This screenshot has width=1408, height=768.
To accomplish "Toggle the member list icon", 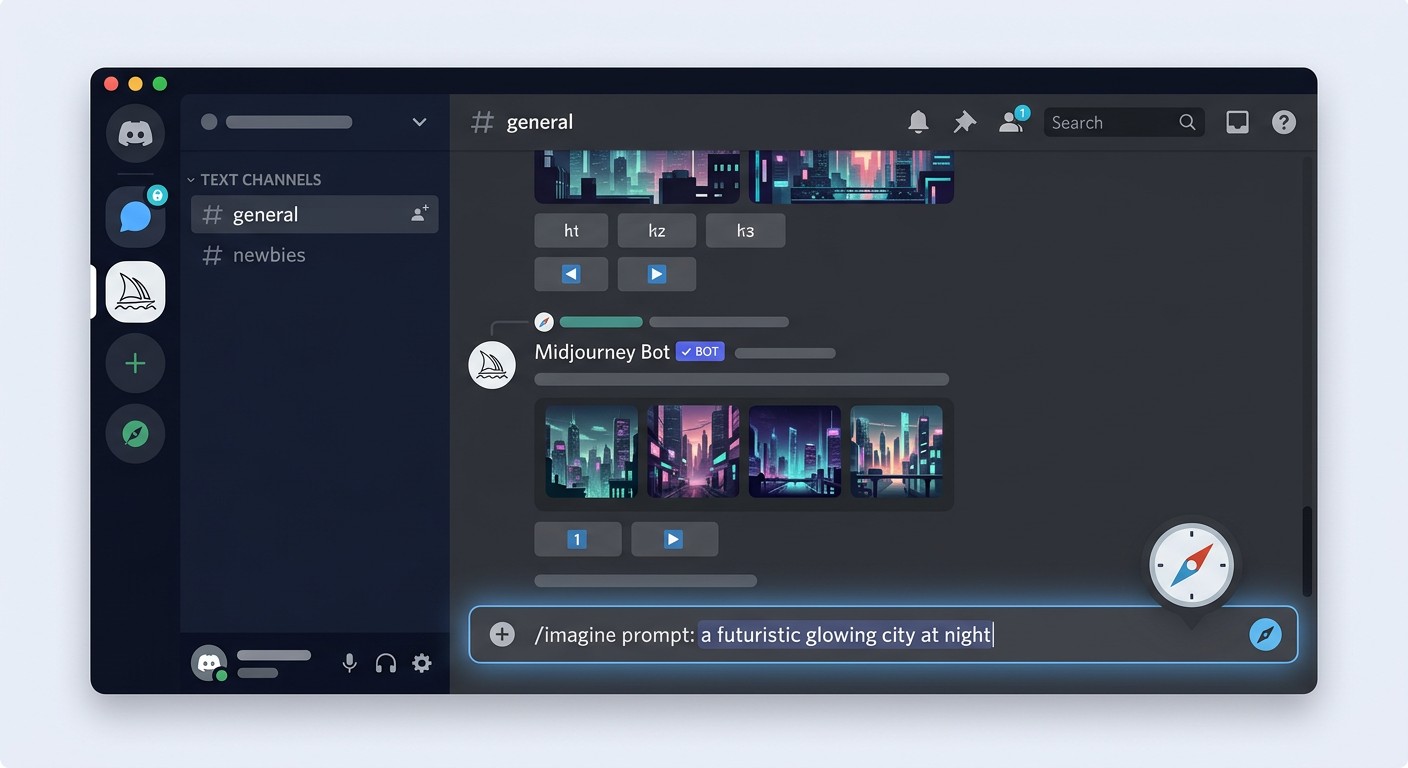I will [x=1012, y=121].
